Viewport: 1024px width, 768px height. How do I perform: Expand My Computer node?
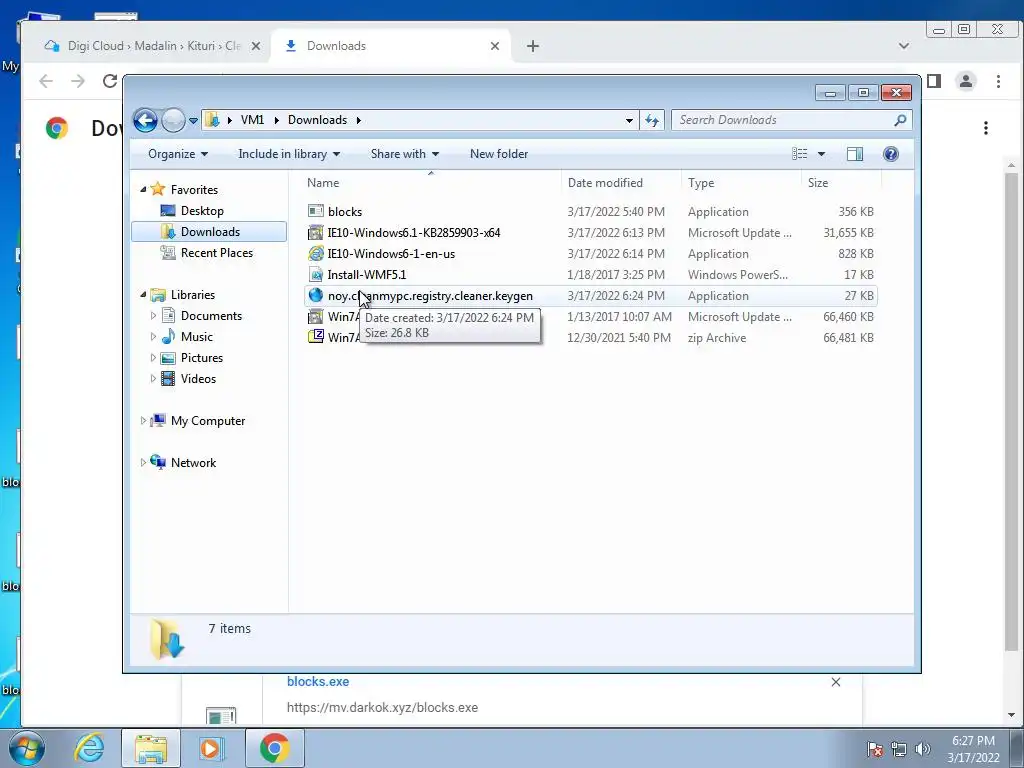144,421
